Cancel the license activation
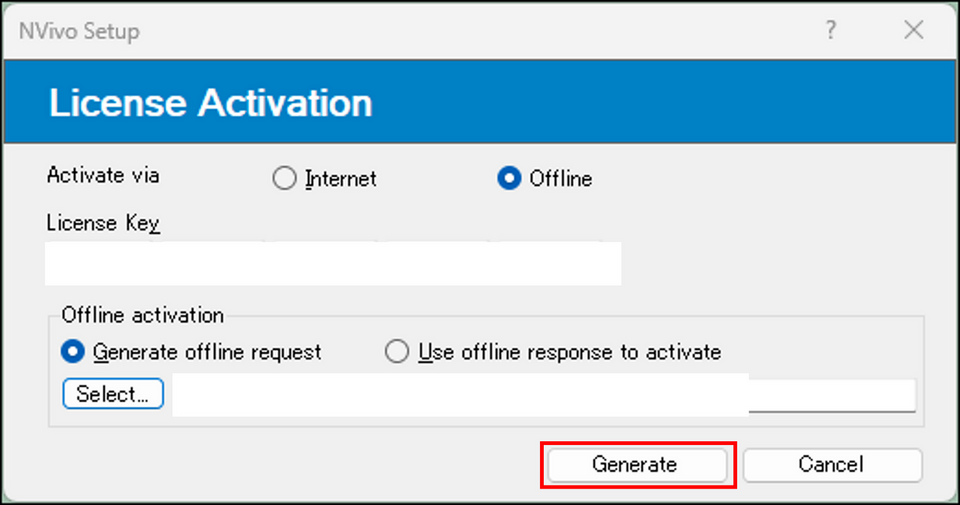Screen dimensions: 960x505 coord(832,465)
